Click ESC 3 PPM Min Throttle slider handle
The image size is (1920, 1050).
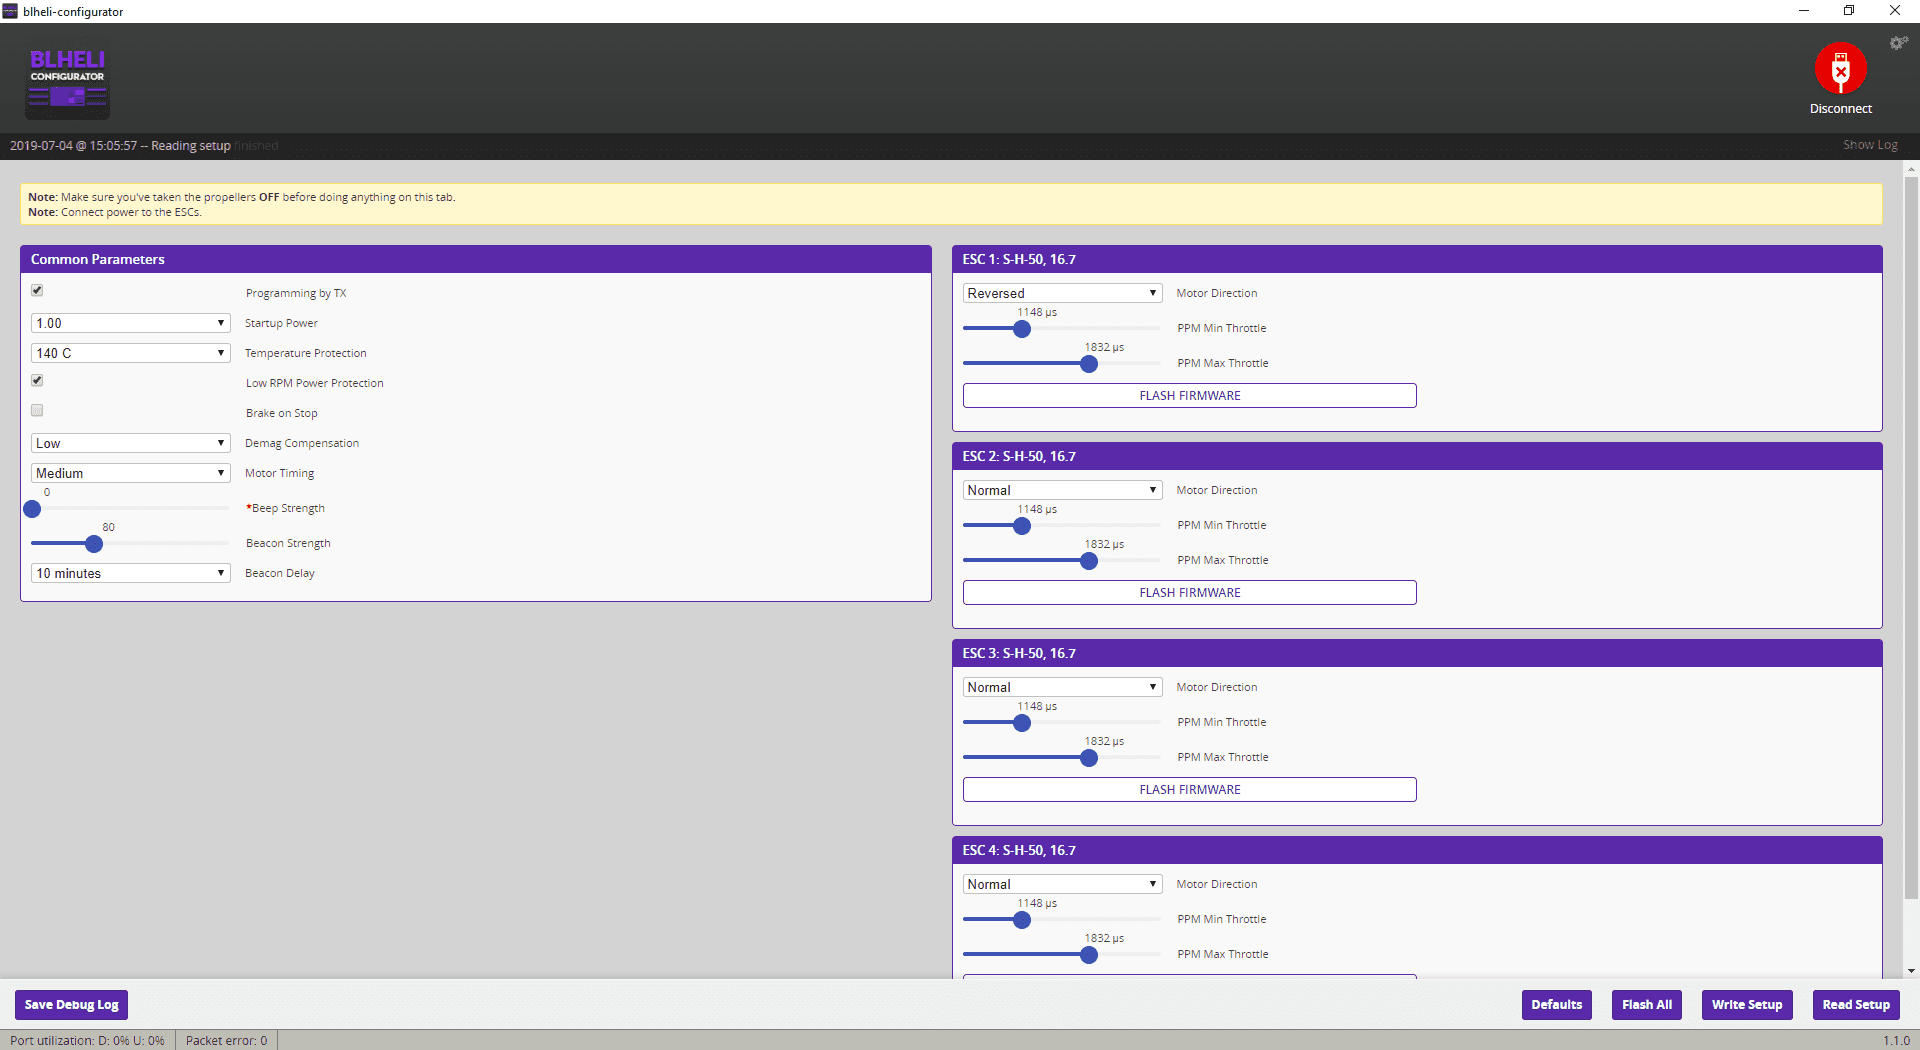point(1022,723)
